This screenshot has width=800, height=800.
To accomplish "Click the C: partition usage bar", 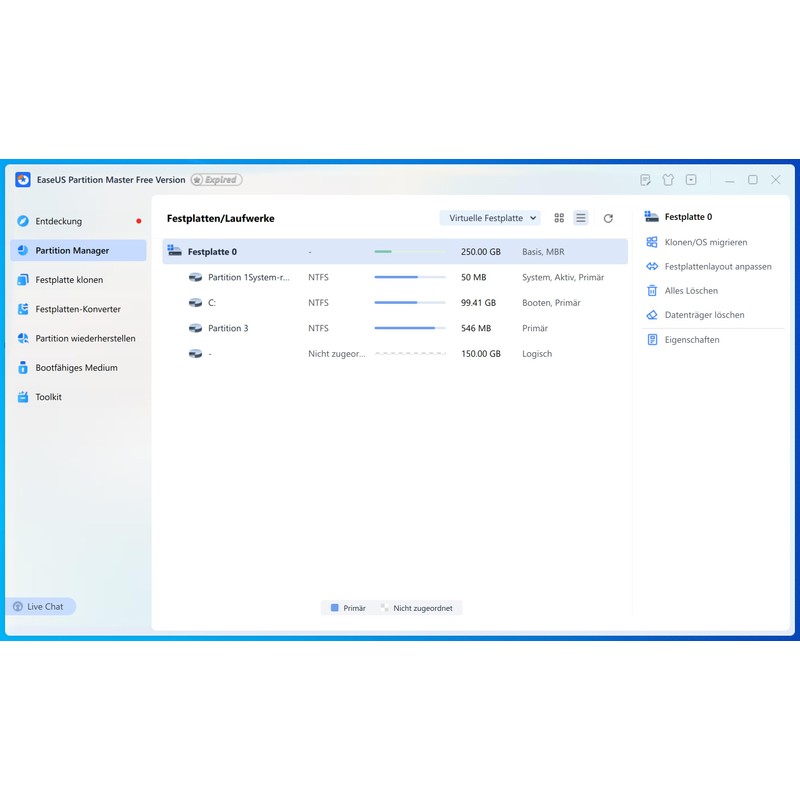I will tap(410, 303).
